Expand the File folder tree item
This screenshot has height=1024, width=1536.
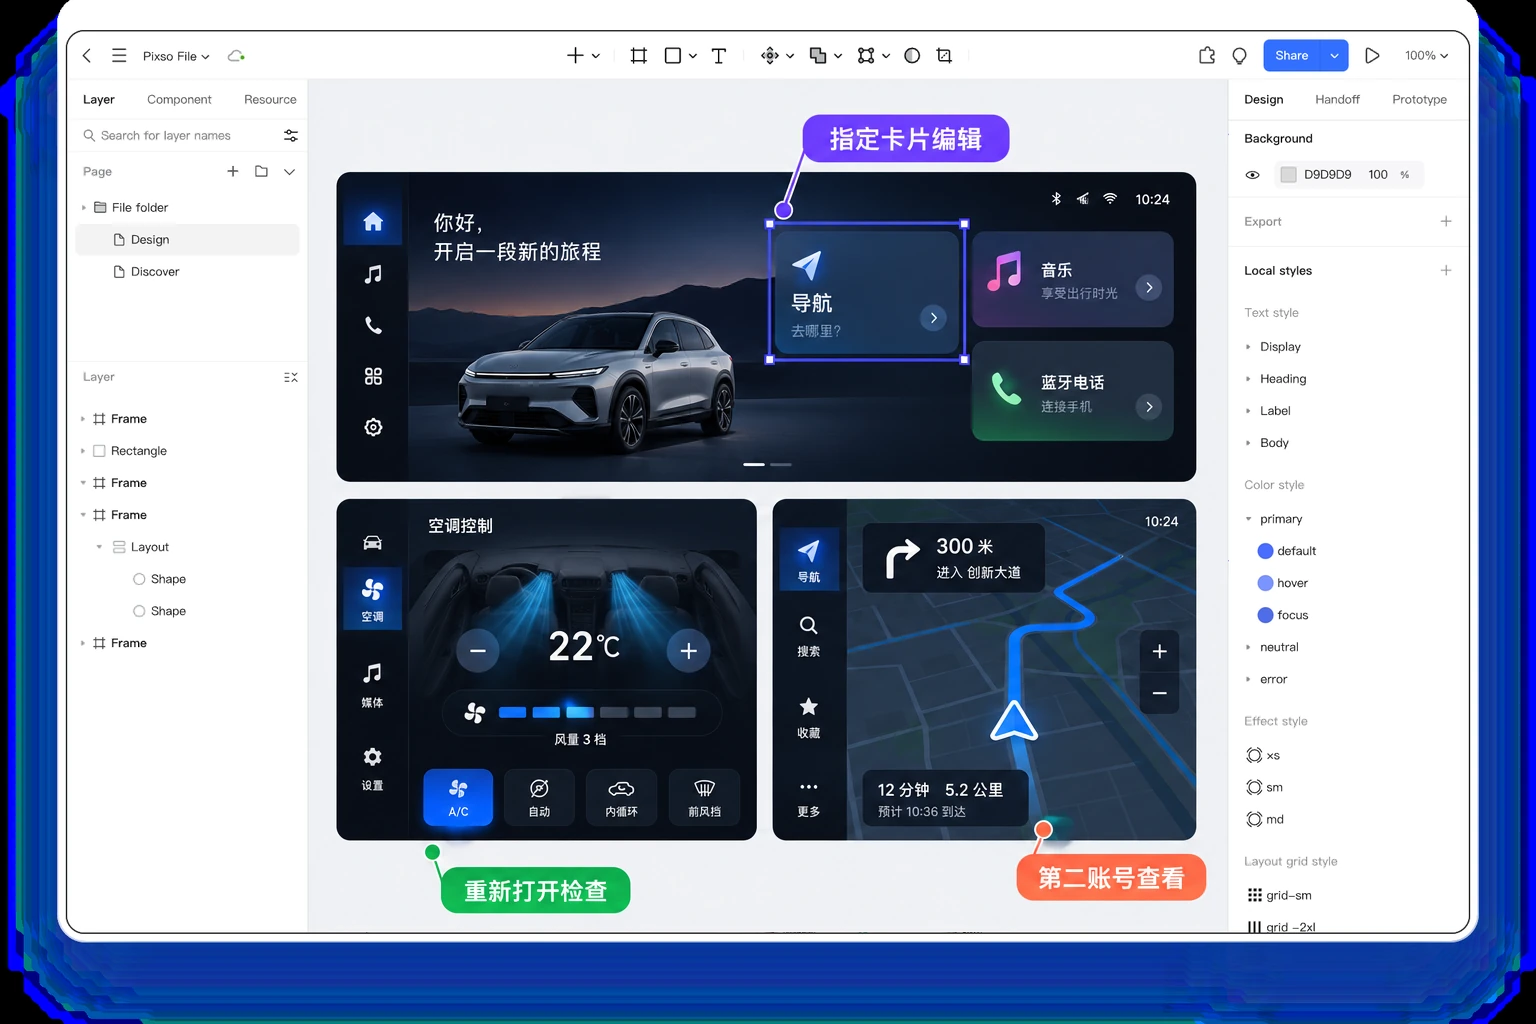click(x=84, y=207)
